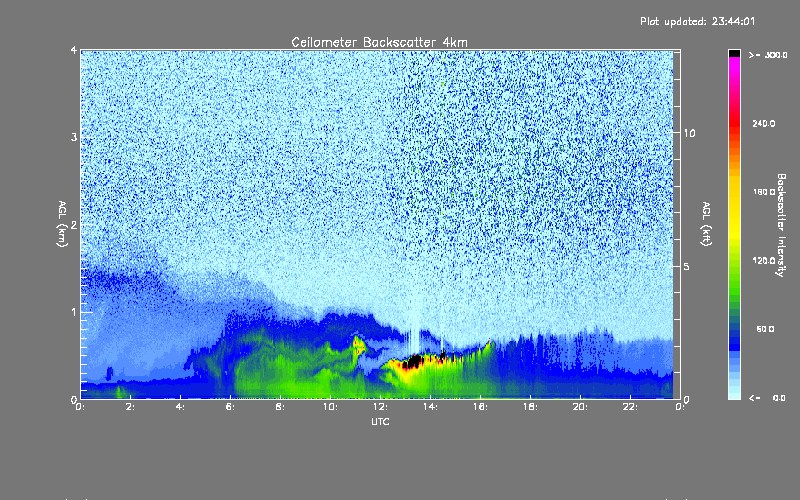Click the '2' km axis tick label
800x500 pixels.
coord(74,224)
